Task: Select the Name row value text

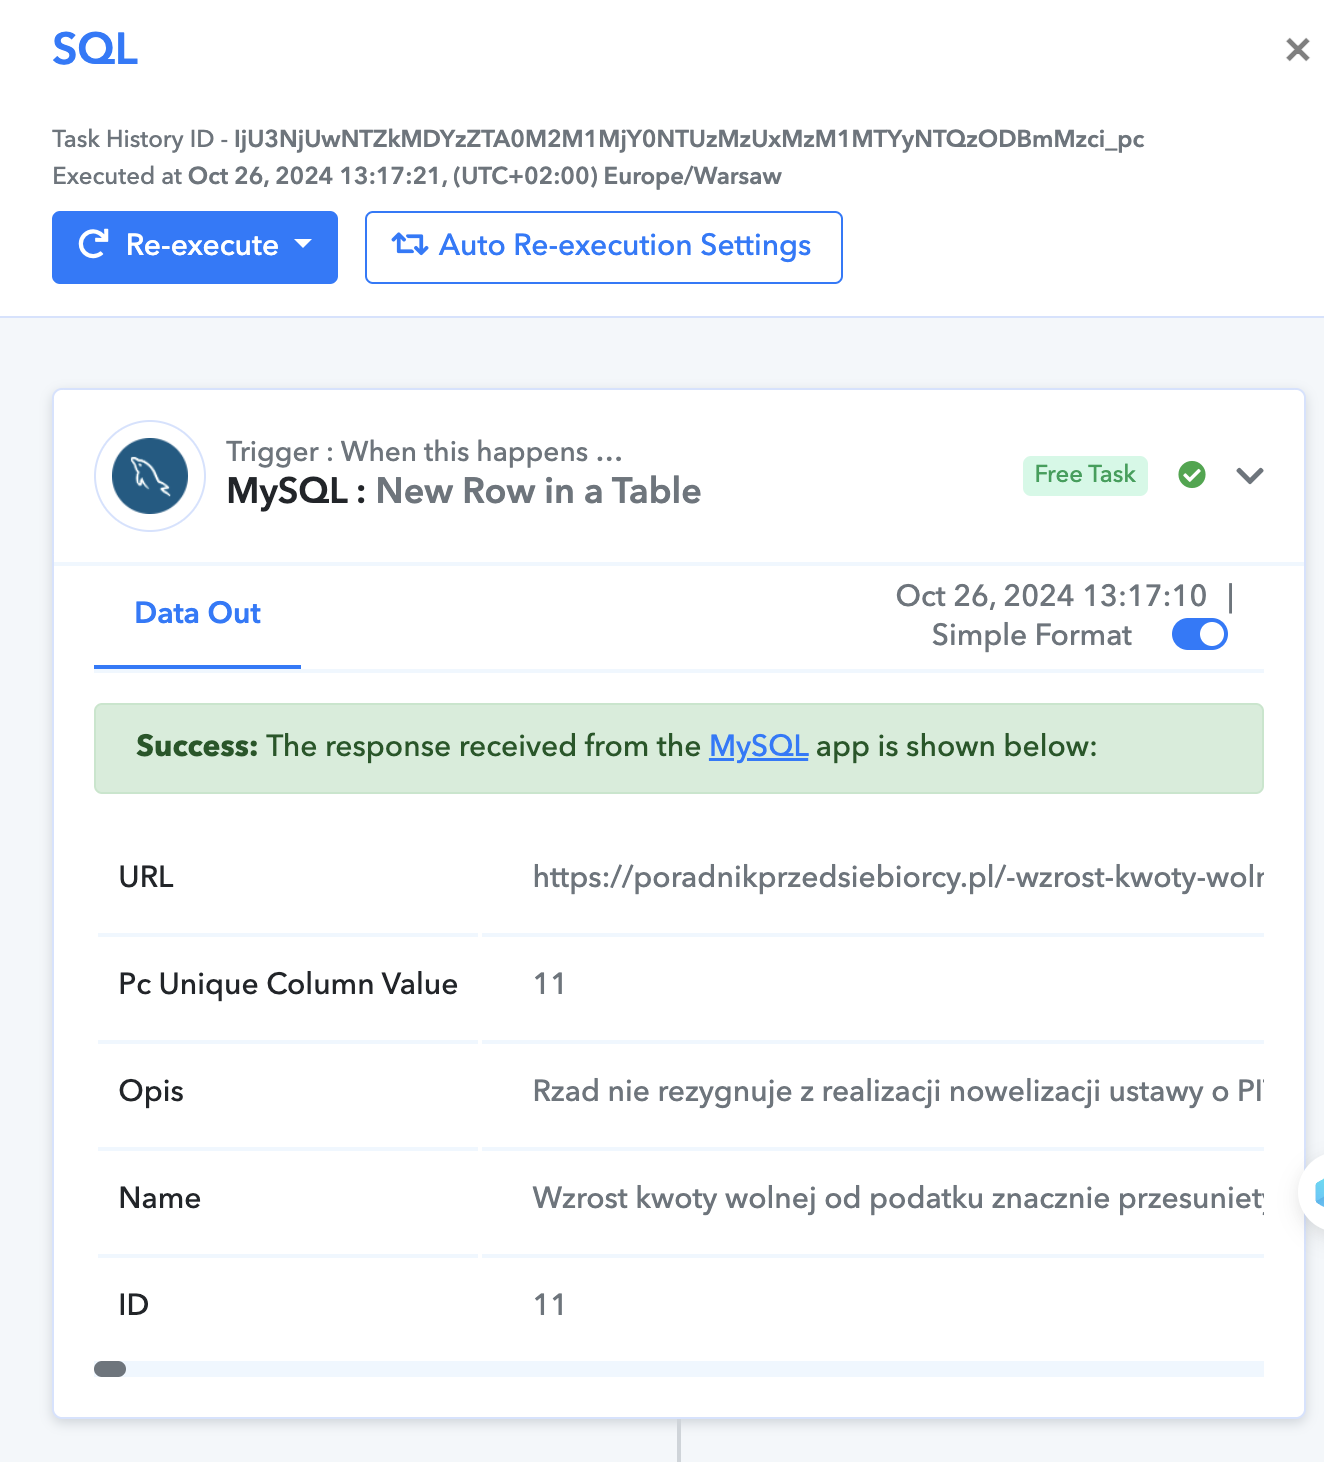Action: point(897,1198)
